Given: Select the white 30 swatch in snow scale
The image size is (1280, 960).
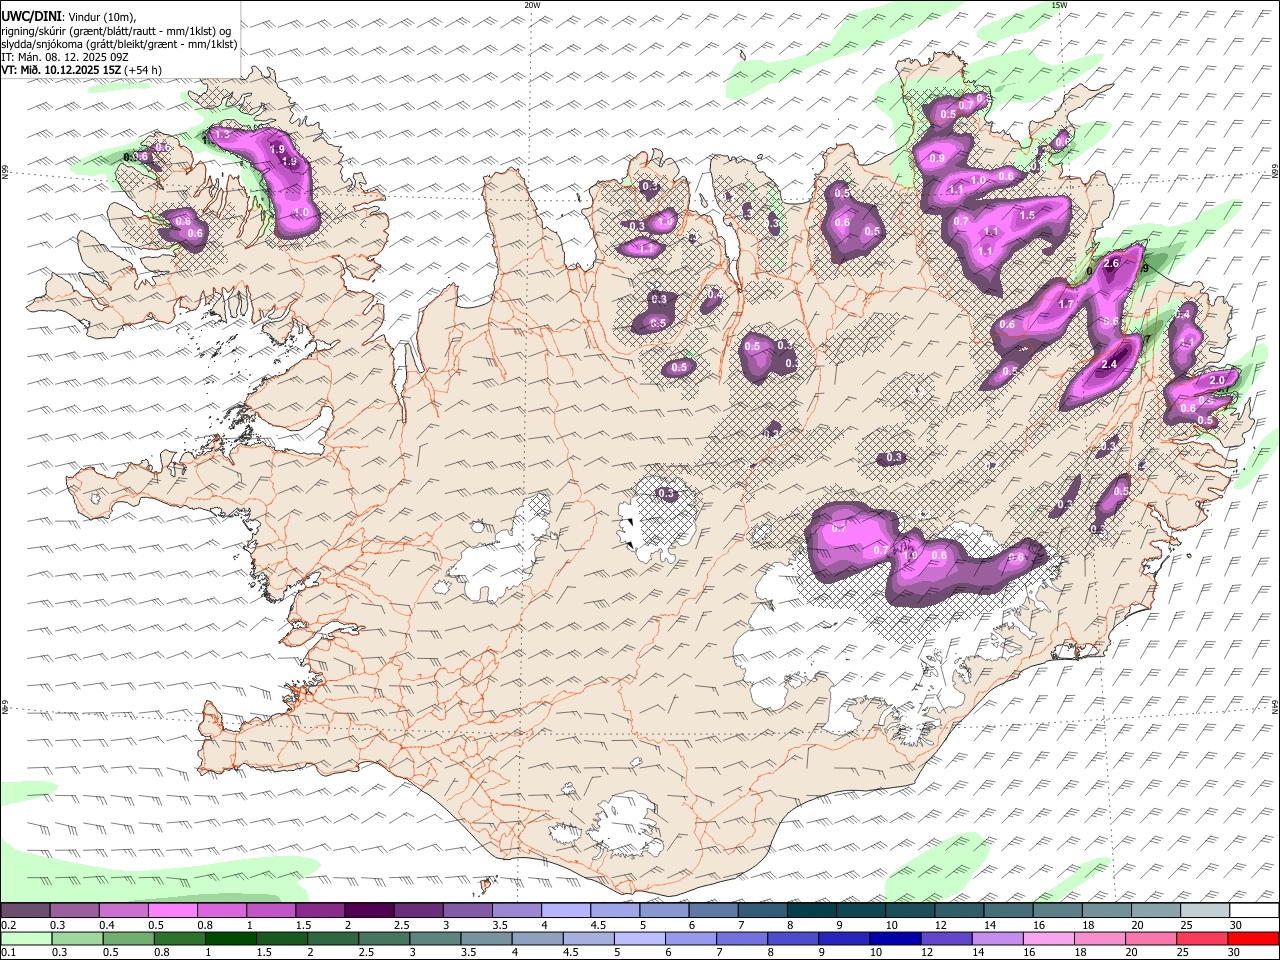Looking at the screenshot, I should click(1253, 911).
